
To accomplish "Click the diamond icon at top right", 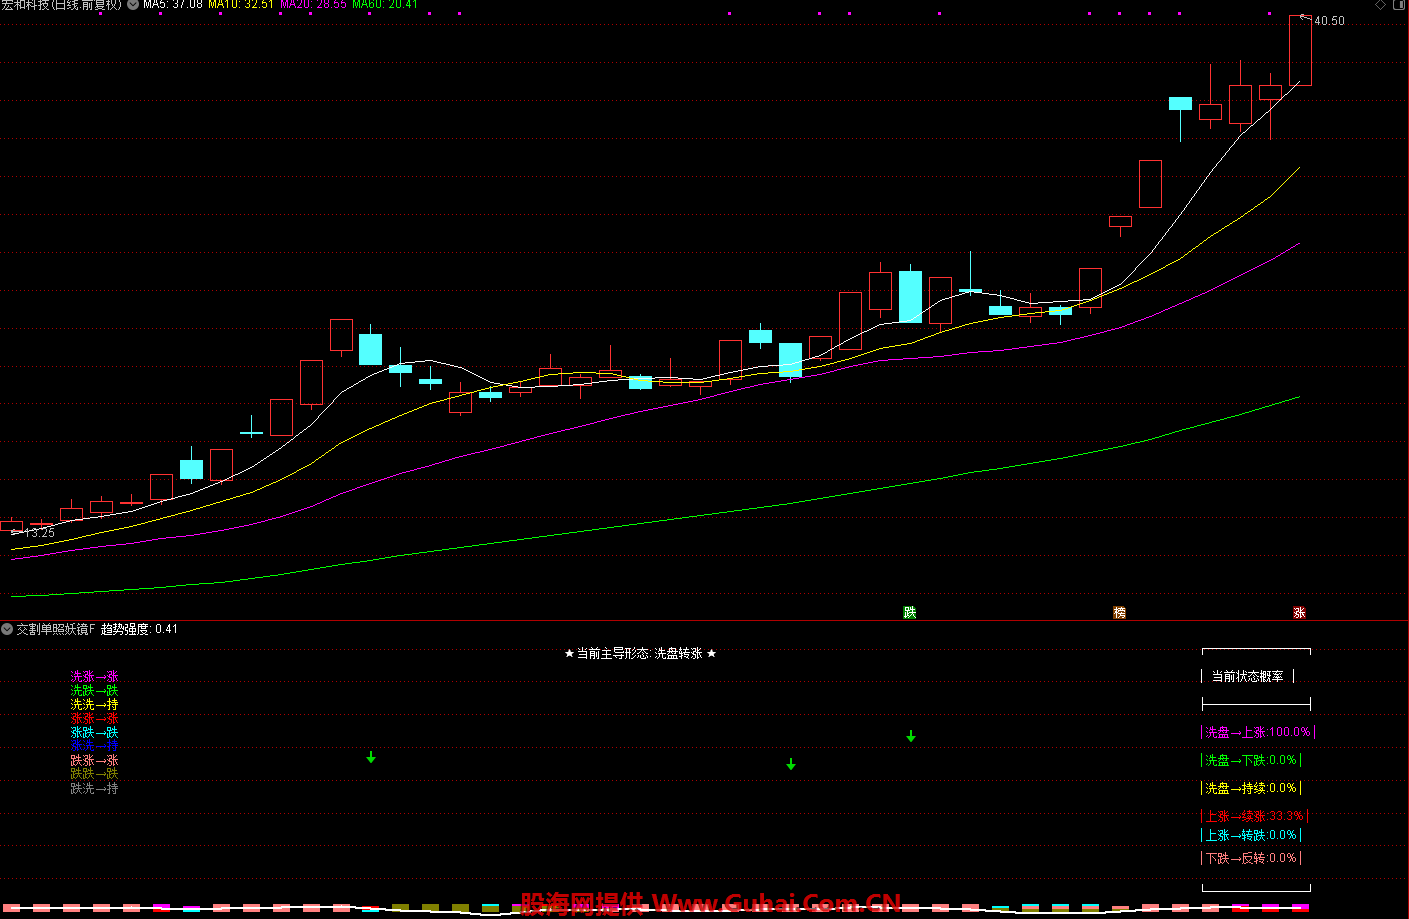I will click(1381, 5).
